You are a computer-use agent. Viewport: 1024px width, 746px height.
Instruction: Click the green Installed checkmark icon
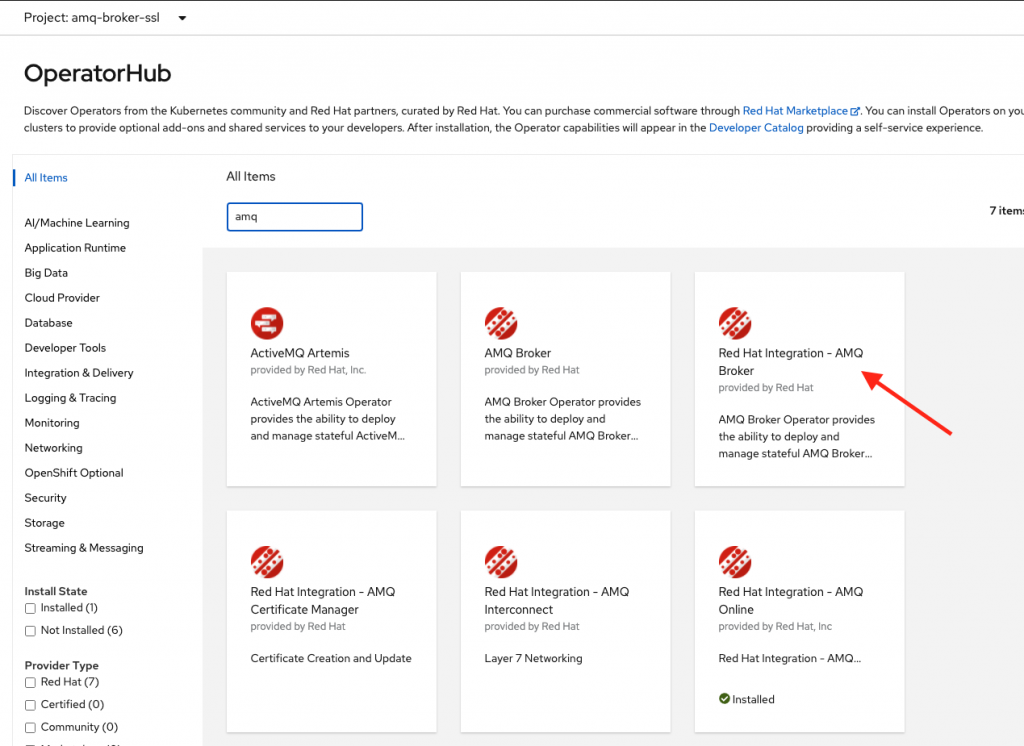725,699
